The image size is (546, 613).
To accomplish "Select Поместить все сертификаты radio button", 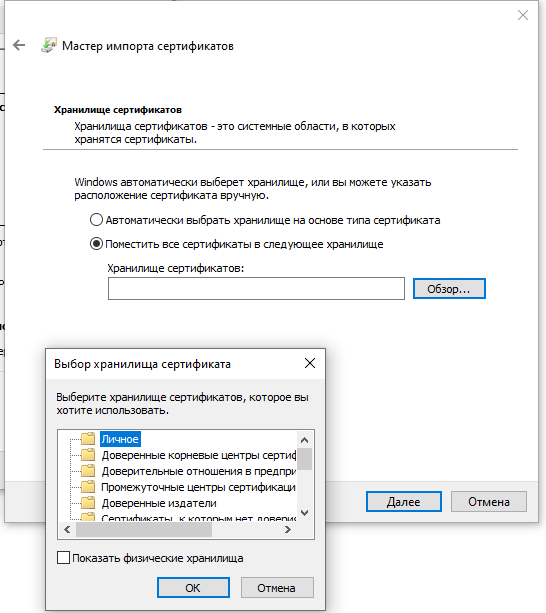I will (x=96, y=244).
